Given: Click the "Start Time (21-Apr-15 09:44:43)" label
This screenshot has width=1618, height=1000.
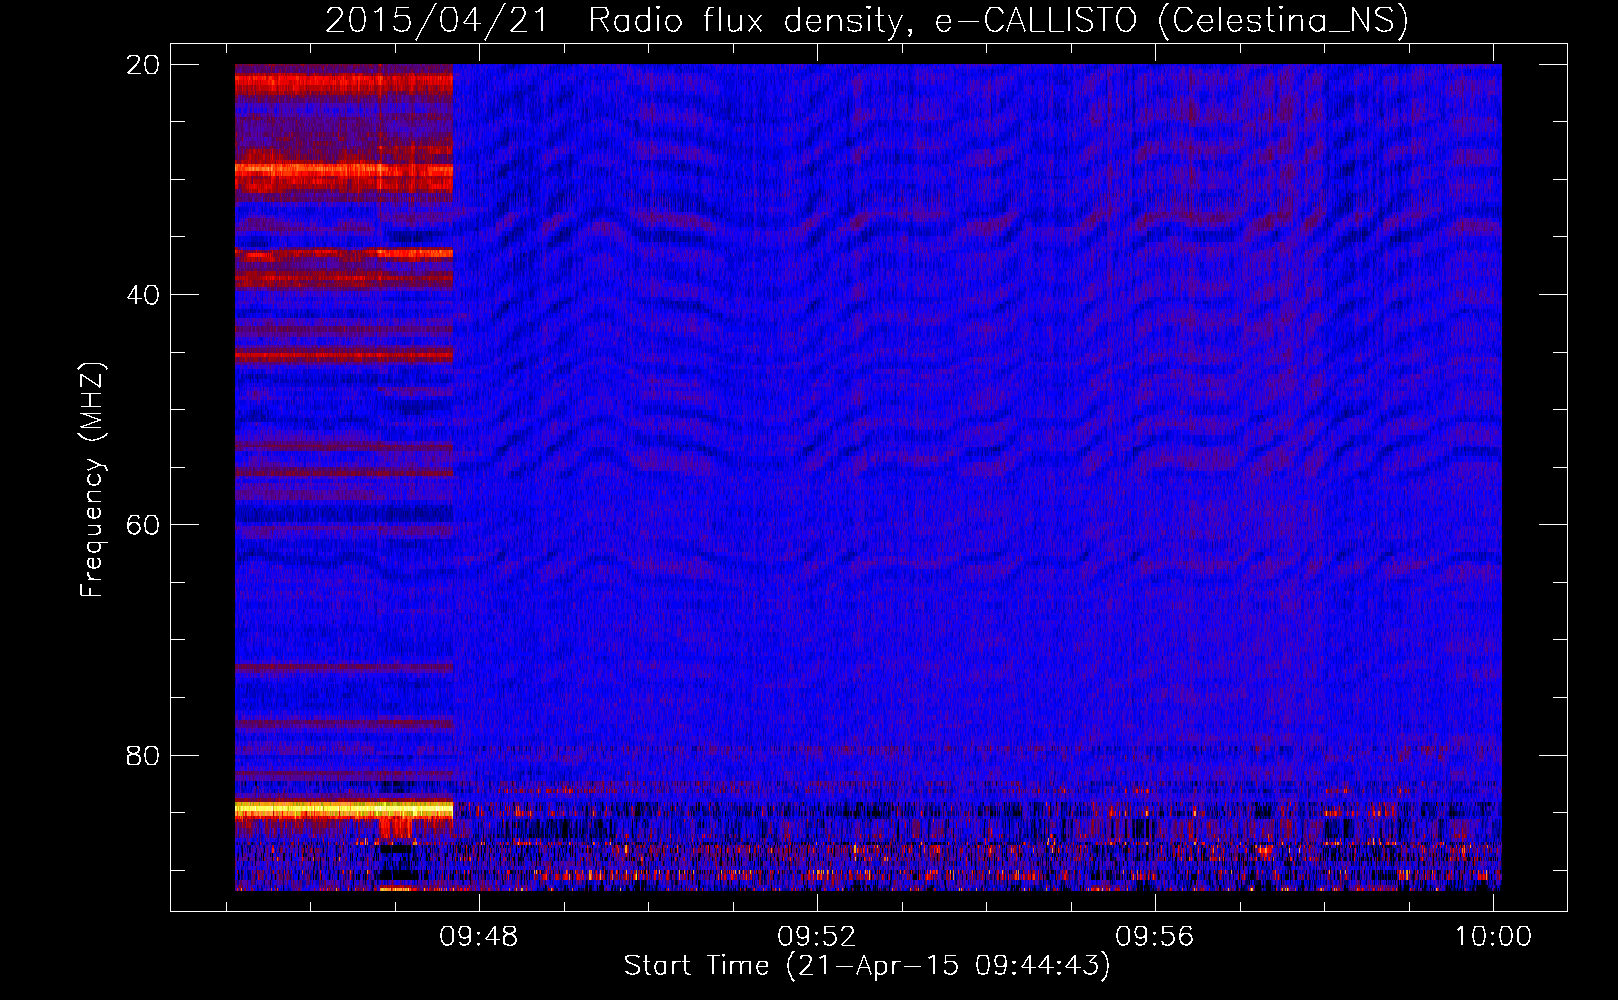Looking at the screenshot, I should (x=867, y=966).
